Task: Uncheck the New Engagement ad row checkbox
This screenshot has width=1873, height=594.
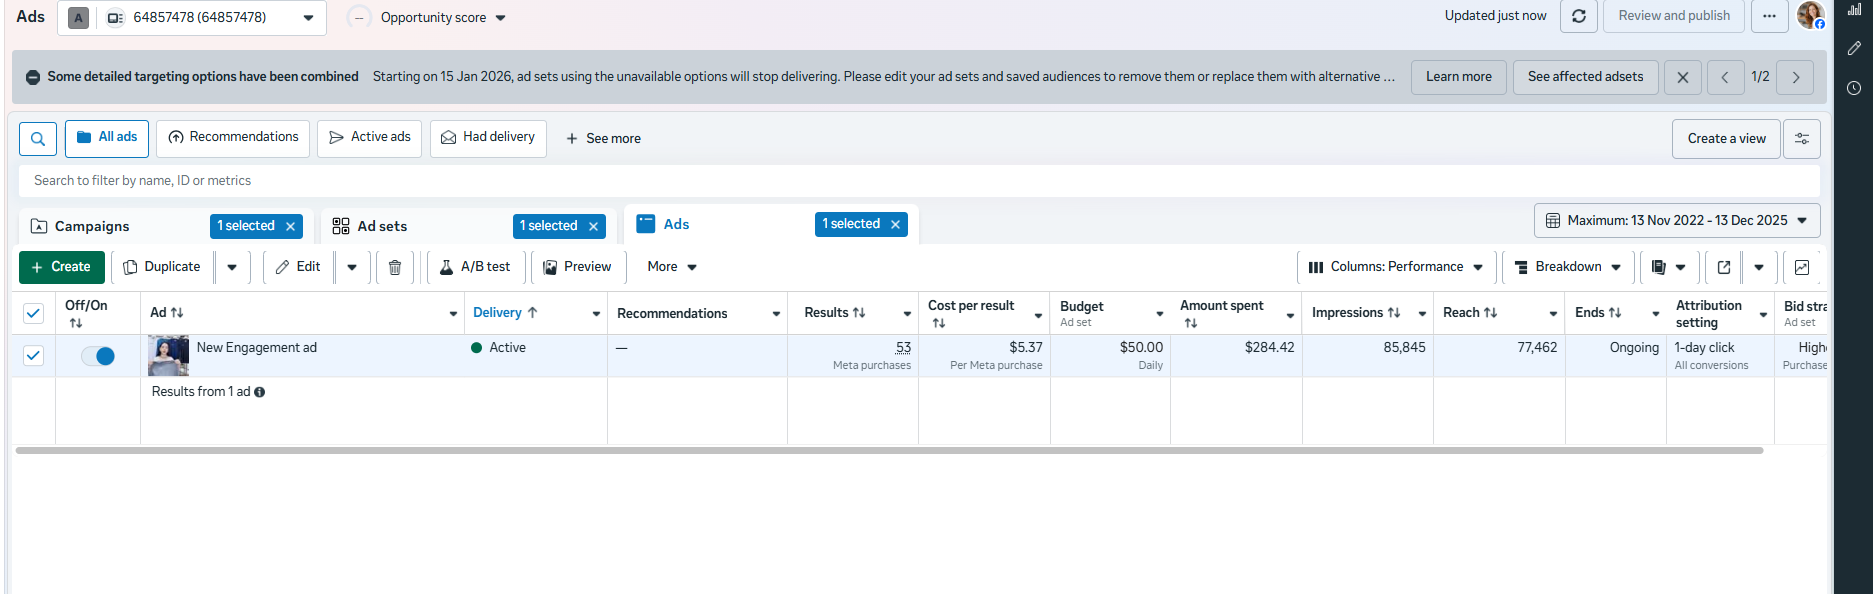Action: click(33, 355)
